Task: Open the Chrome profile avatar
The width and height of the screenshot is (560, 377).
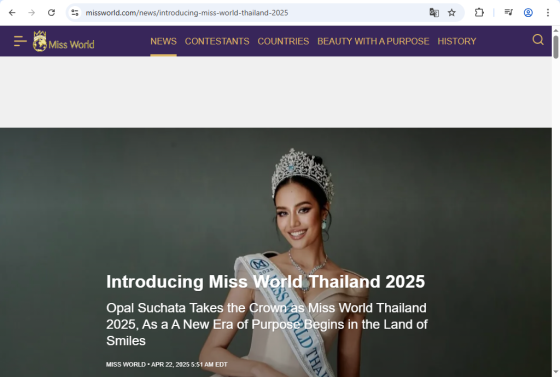Action: [x=528, y=13]
